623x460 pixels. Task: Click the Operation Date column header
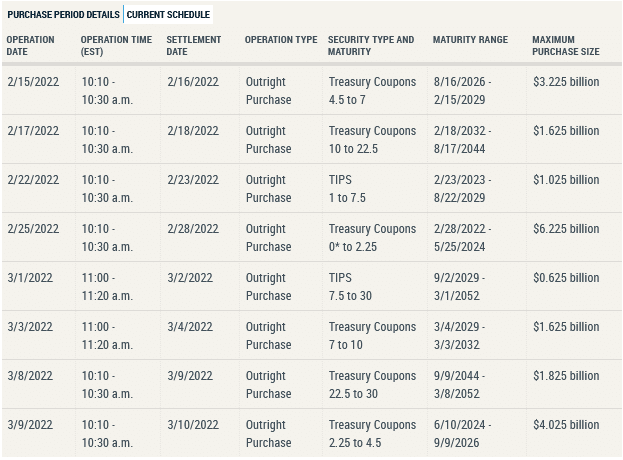[x=32, y=45]
